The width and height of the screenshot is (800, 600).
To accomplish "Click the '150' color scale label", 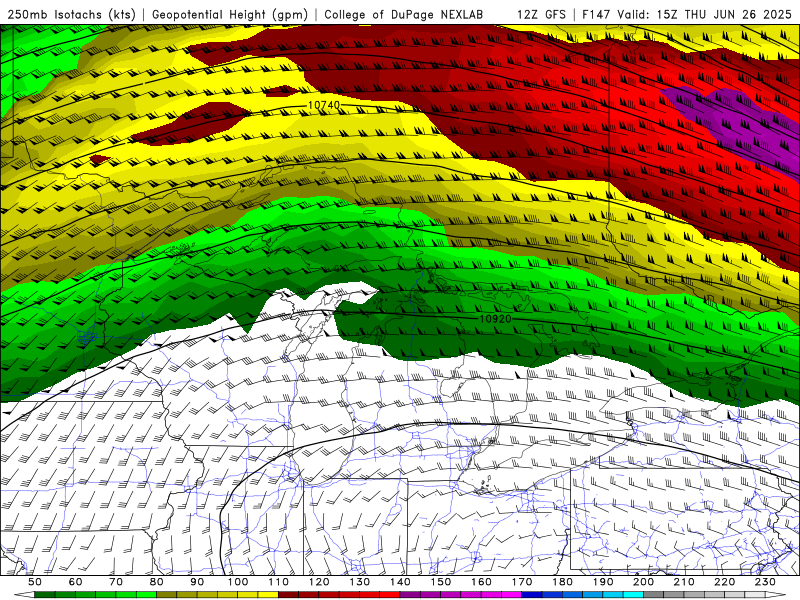I will pos(440,582).
